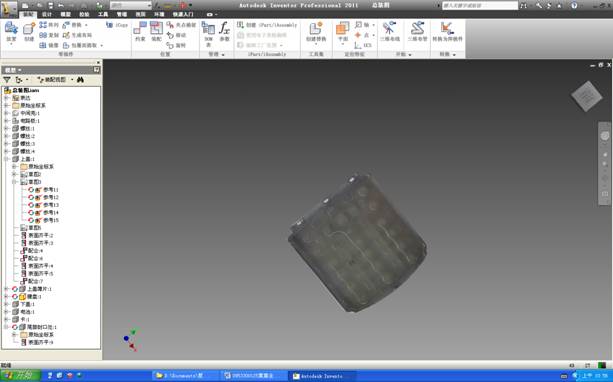This screenshot has width=613, height=382.
Task: Open the Constrain tool
Action: pos(140,32)
